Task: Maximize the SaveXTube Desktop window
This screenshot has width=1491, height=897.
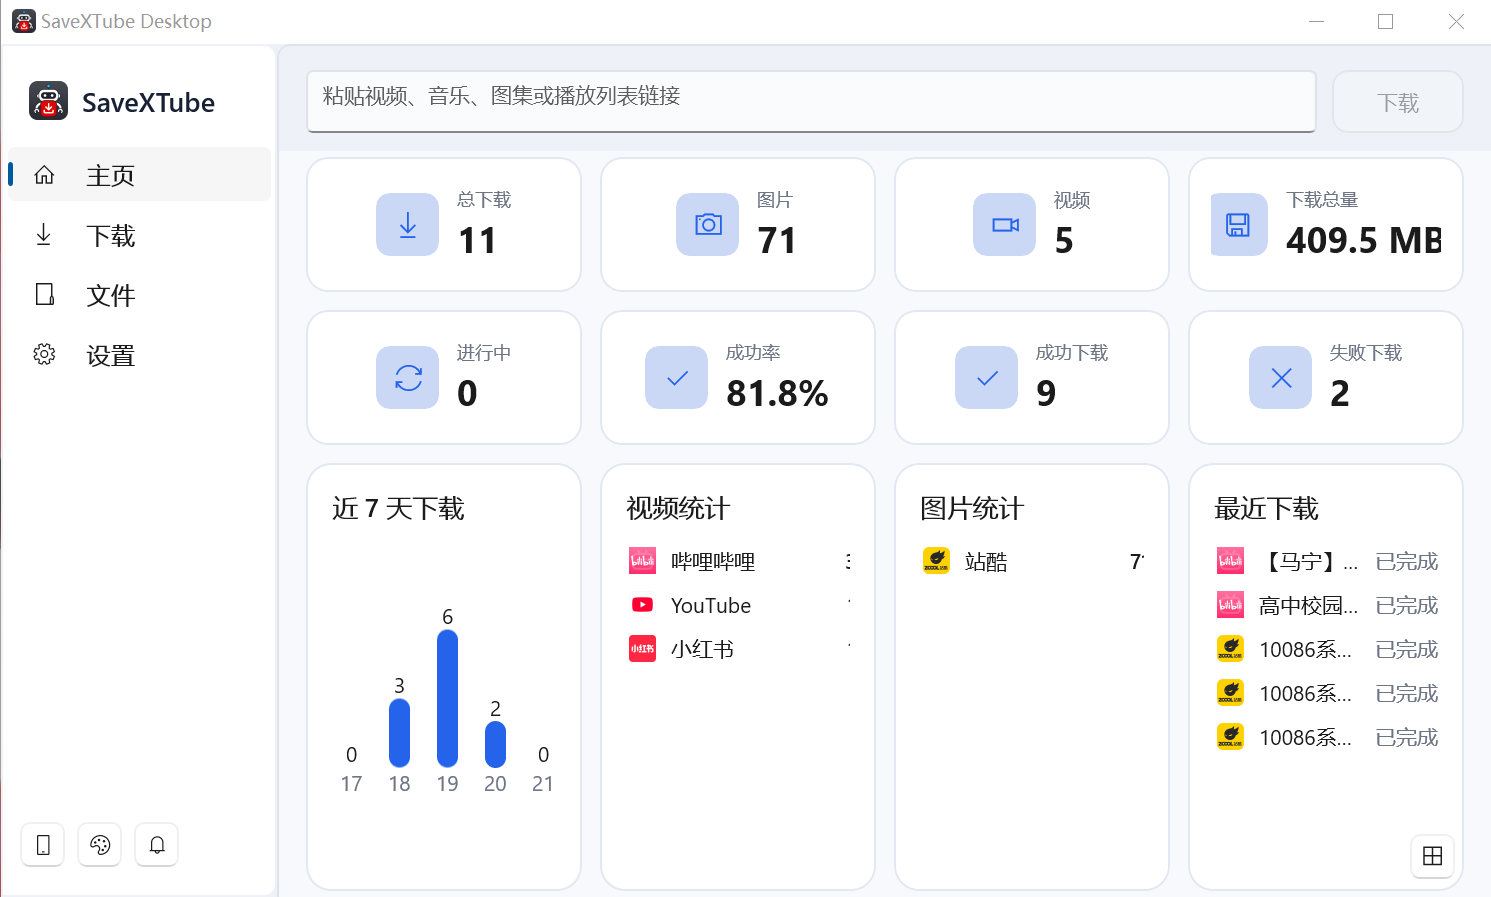Action: click(1385, 21)
